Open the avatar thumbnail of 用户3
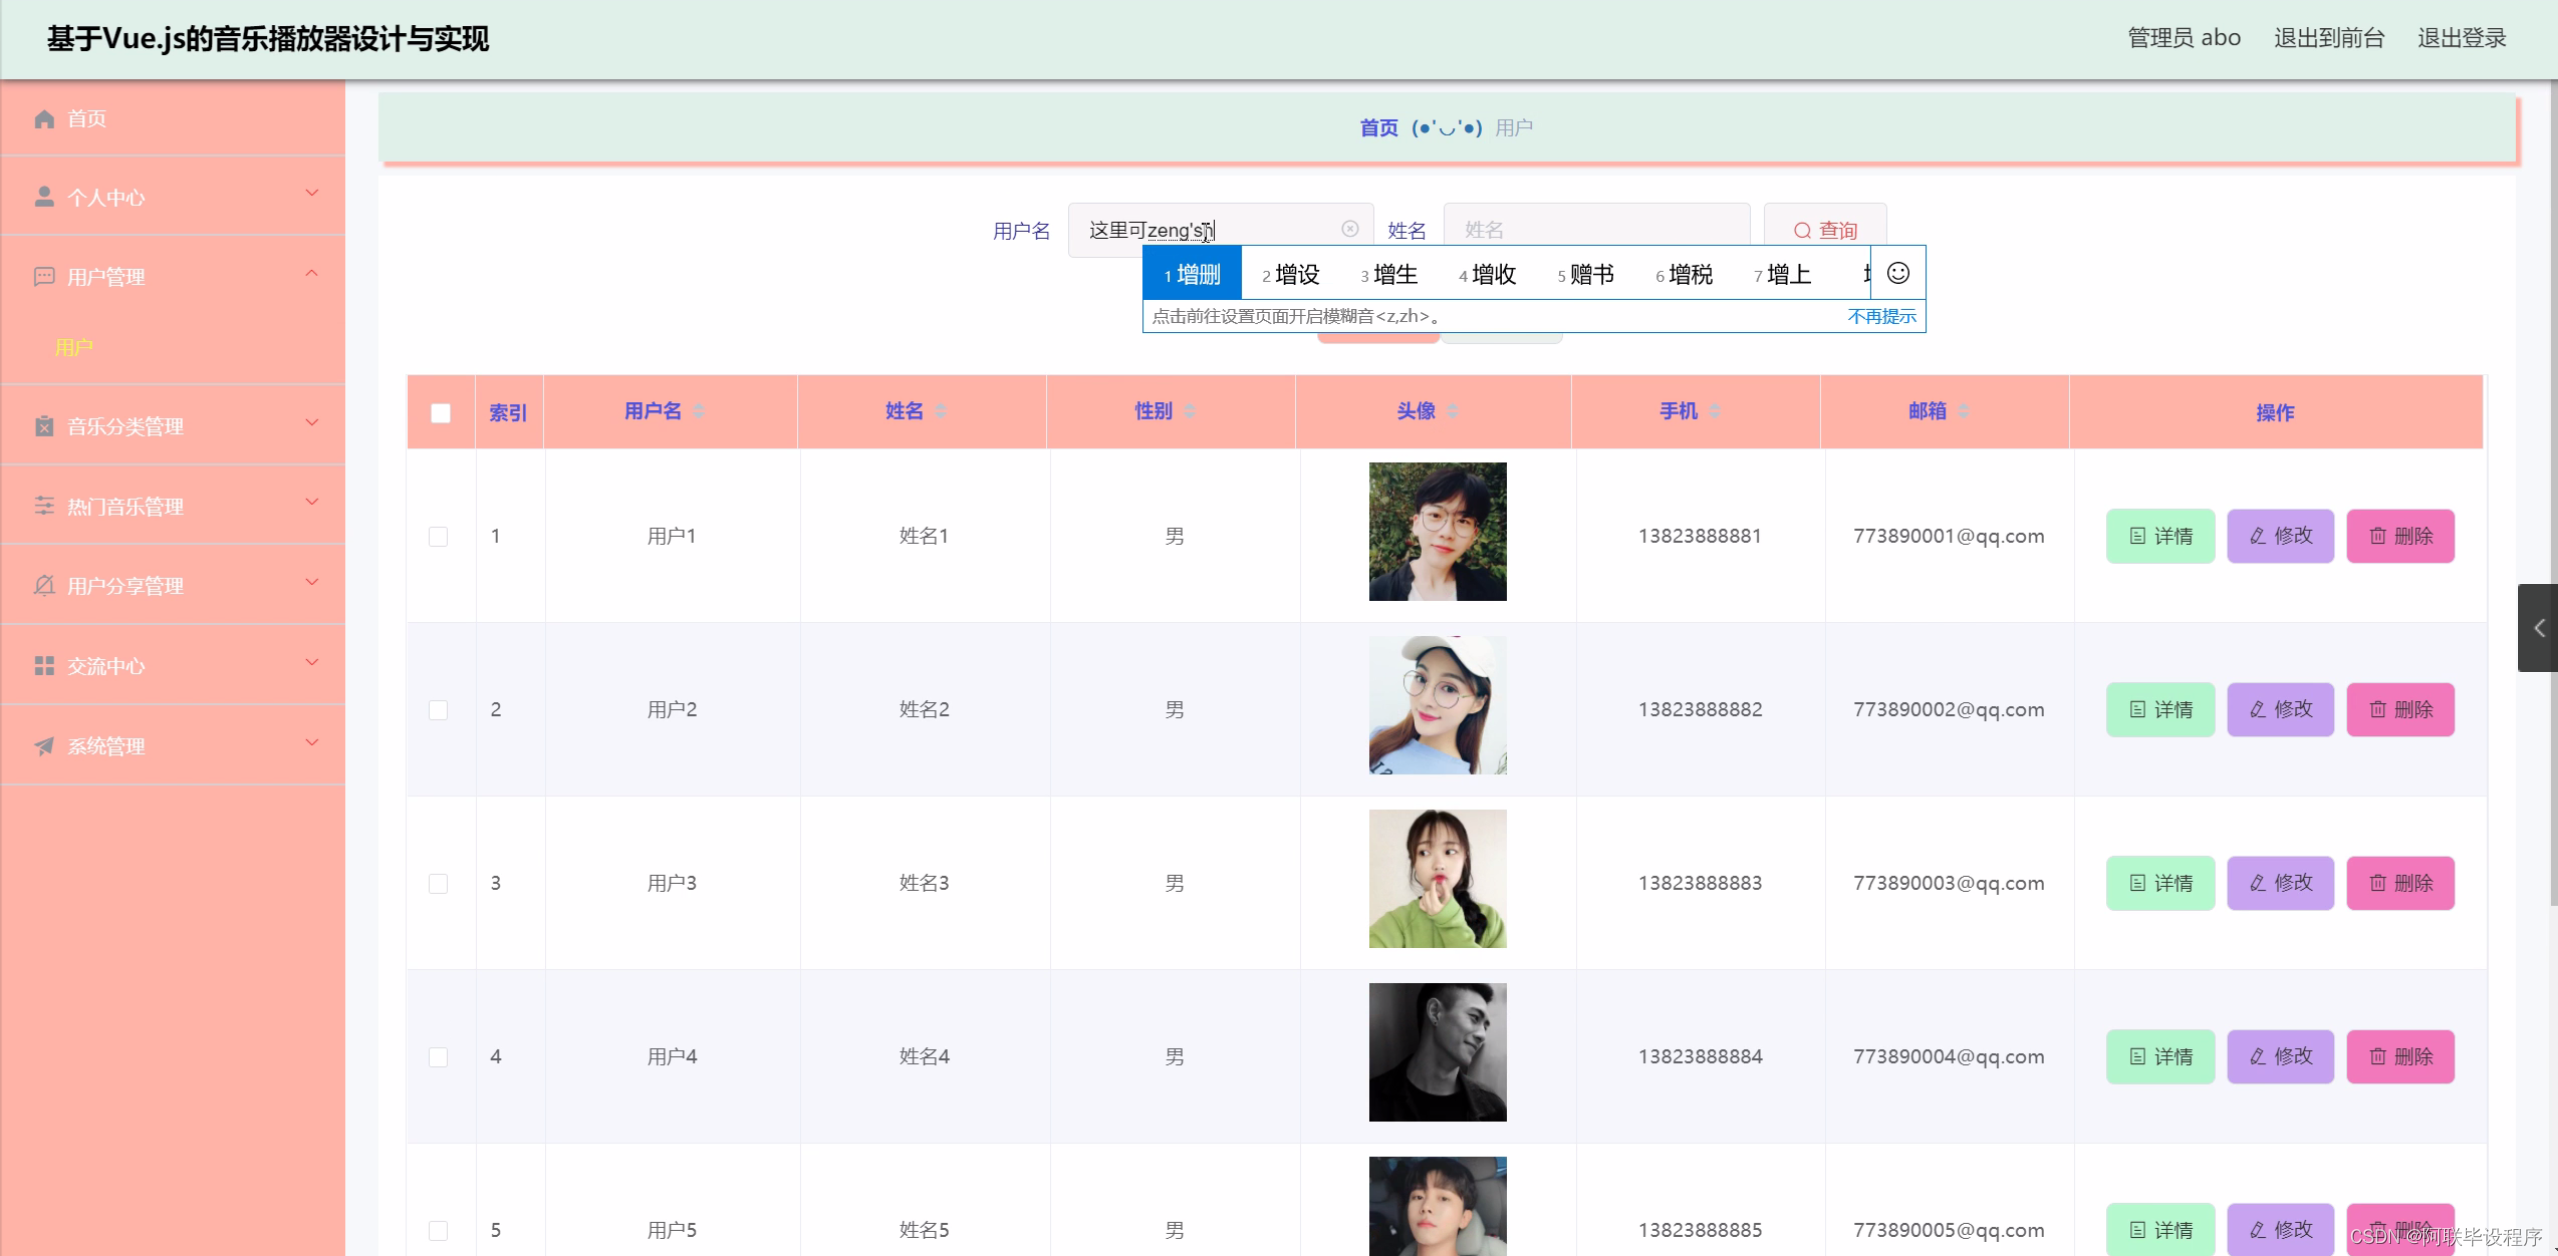The width and height of the screenshot is (2558, 1256). [1437, 878]
